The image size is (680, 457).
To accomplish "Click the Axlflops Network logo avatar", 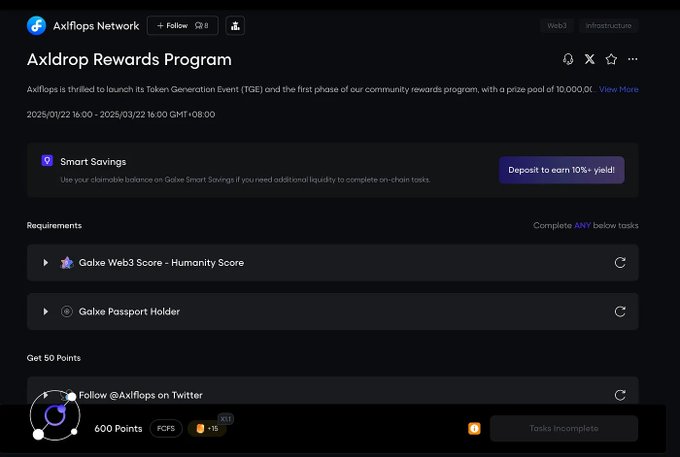I will pyautogui.click(x=36, y=26).
